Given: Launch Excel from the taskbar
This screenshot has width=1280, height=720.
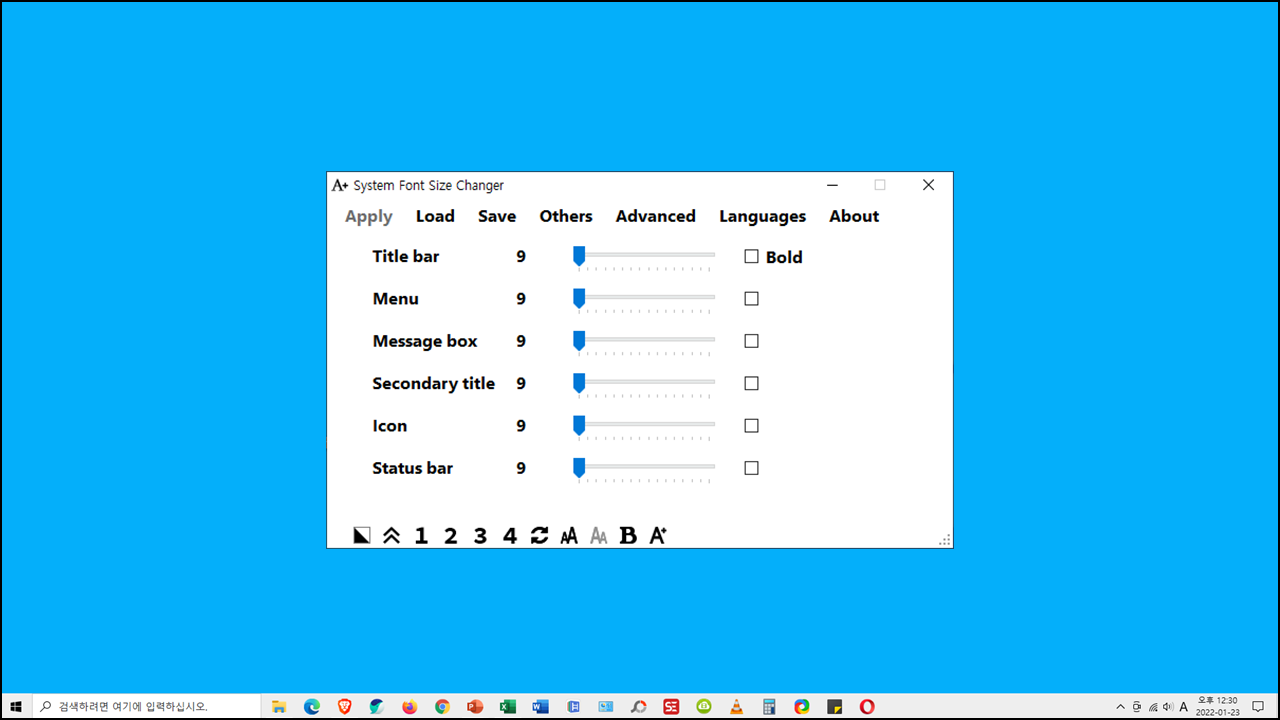Looking at the screenshot, I should tap(508, 706).
